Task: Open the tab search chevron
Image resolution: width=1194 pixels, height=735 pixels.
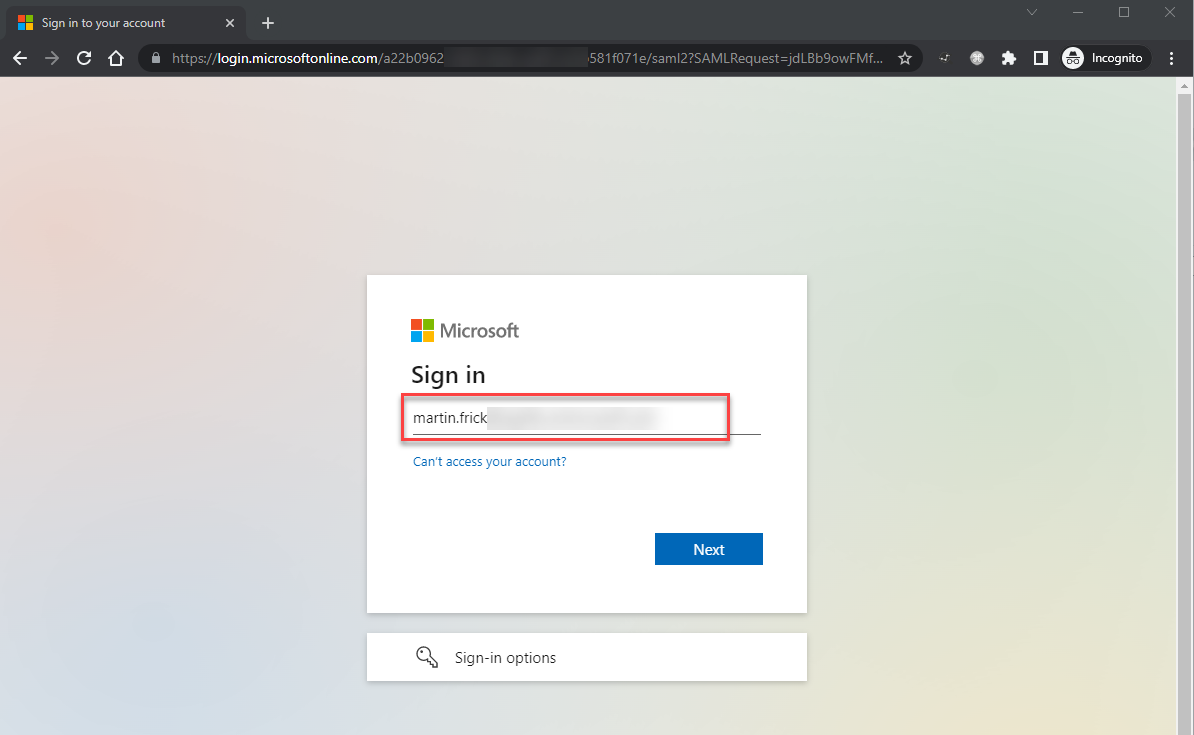Action: point(1032,12)
